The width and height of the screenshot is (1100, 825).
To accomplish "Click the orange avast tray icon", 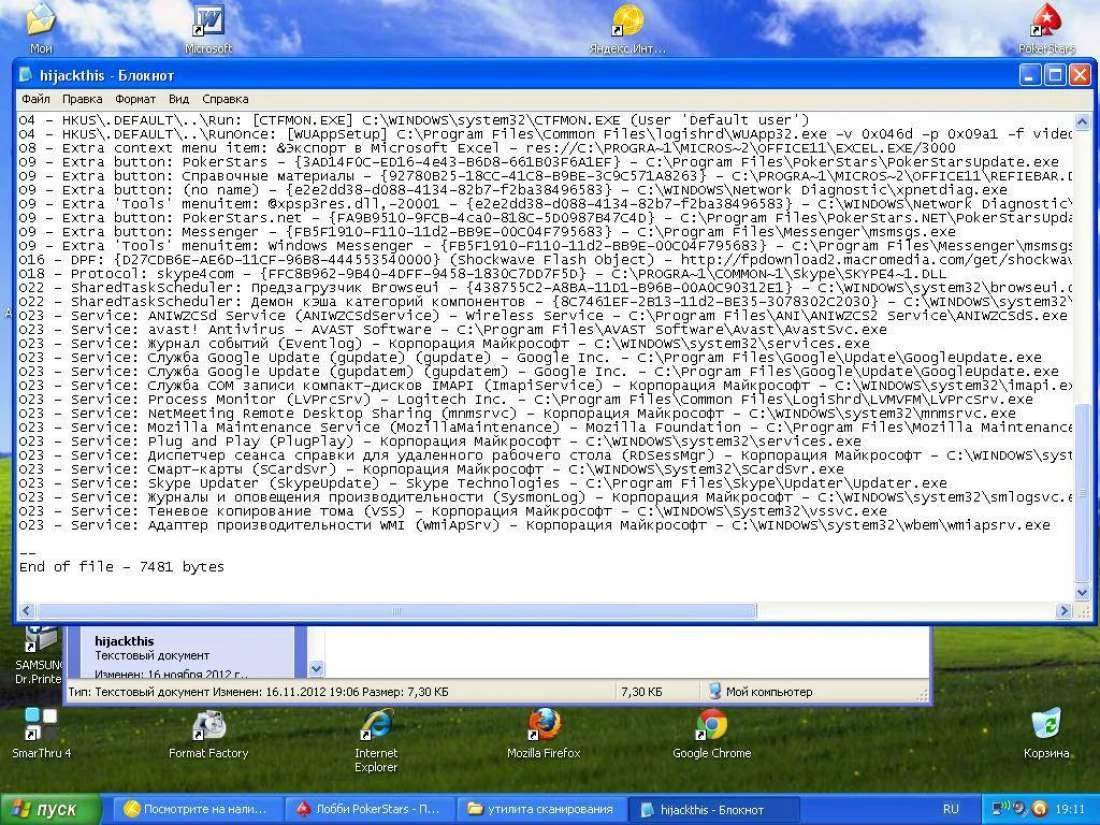I will click(1040, 809).
